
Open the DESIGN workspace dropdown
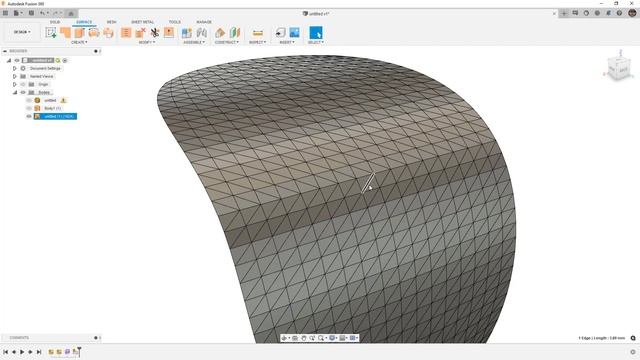(22, 32)
